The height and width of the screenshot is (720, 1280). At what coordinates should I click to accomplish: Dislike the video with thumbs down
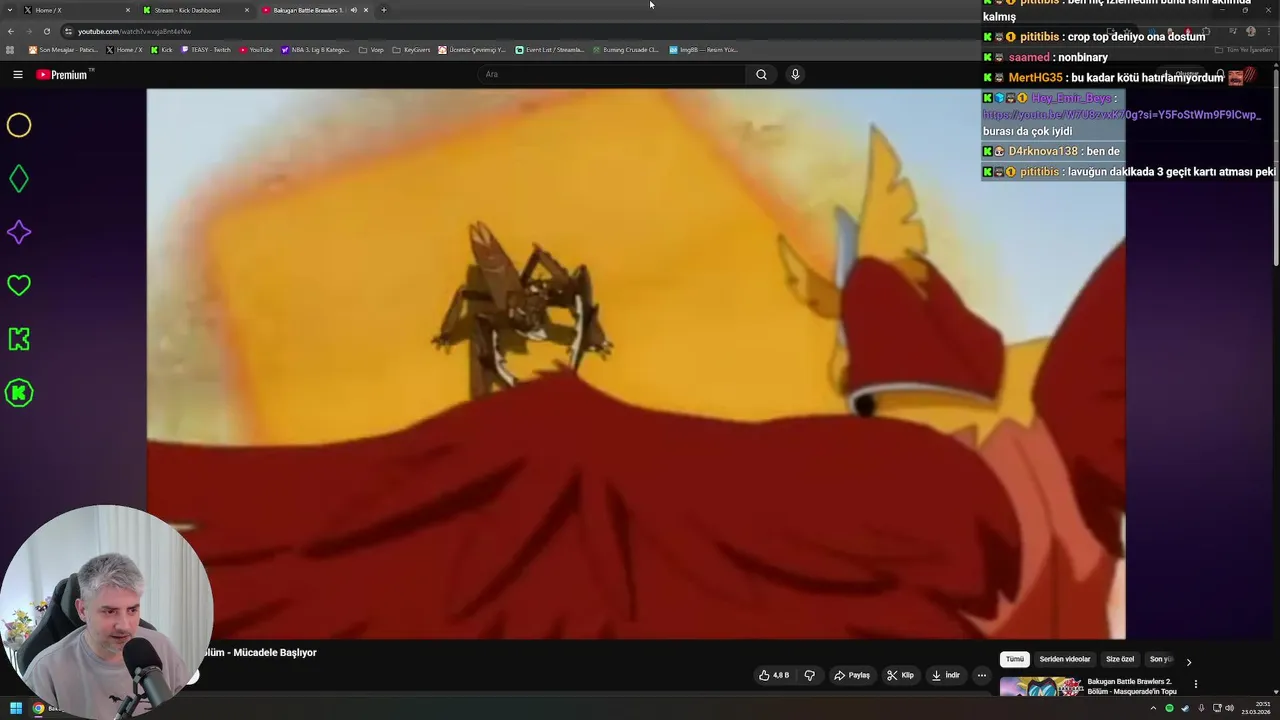coord(810,675)
